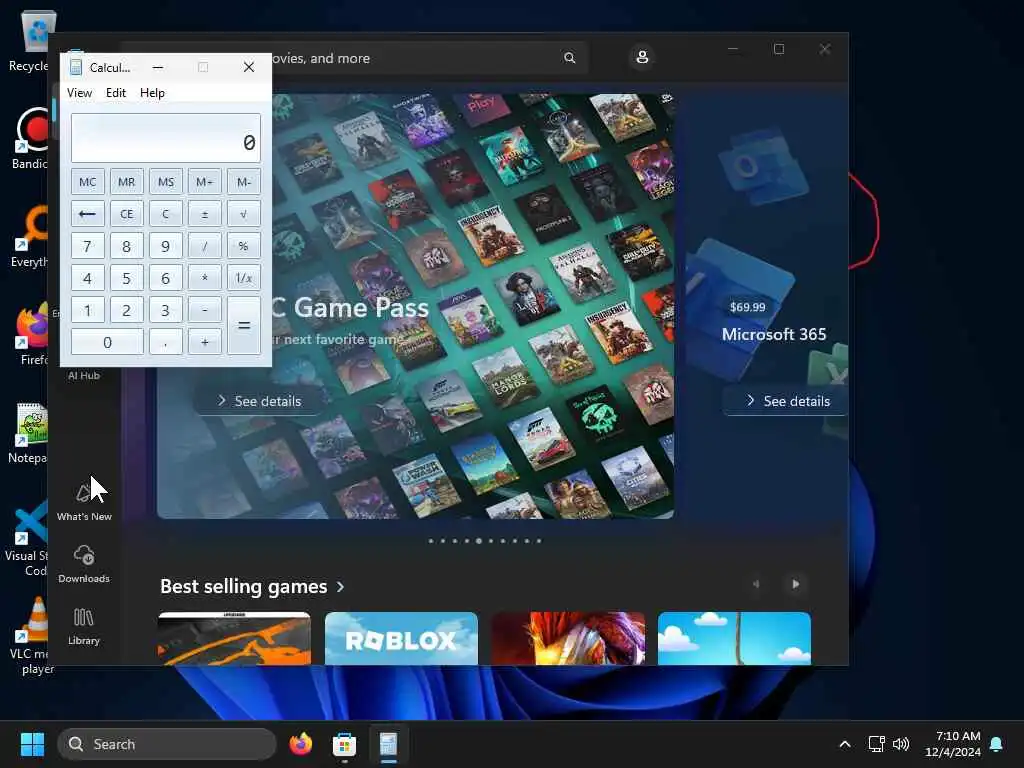Click the taskbar Search box

coord(167,744)
